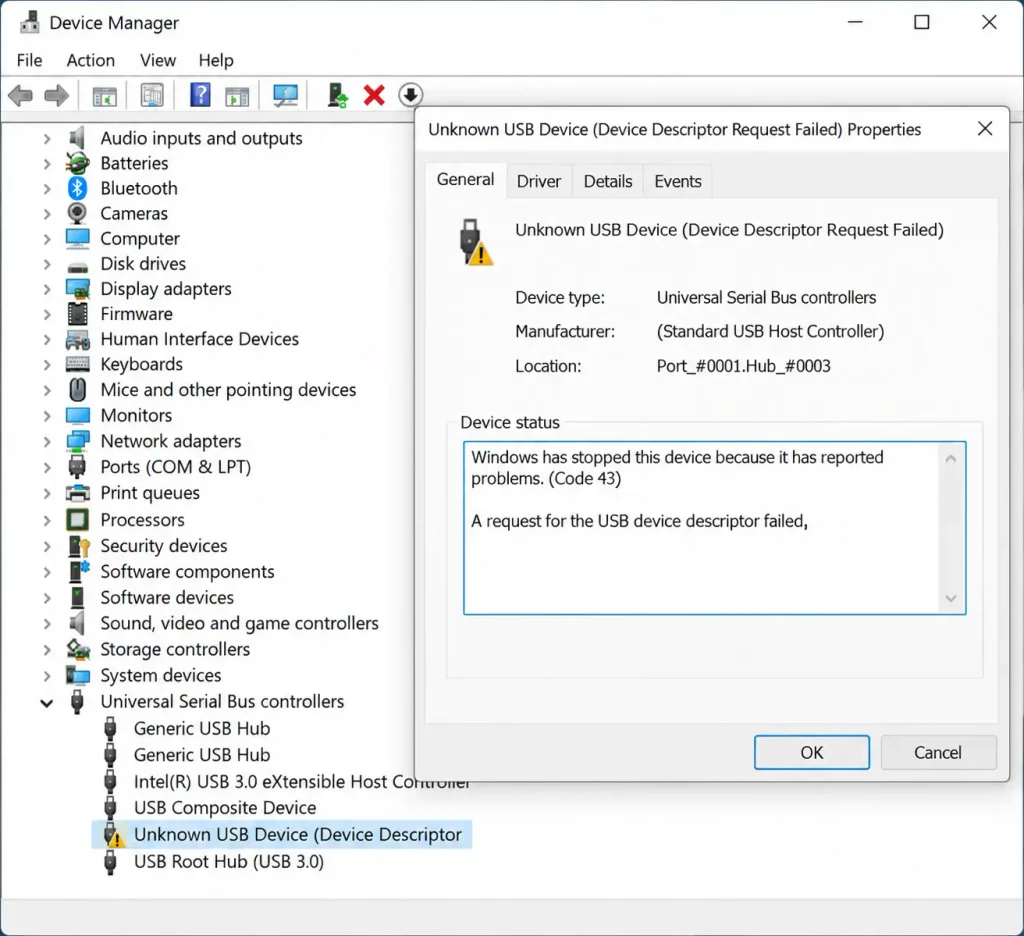Expand the Computer category chevron
The image size is (1024, 936).
coord(46,239)
